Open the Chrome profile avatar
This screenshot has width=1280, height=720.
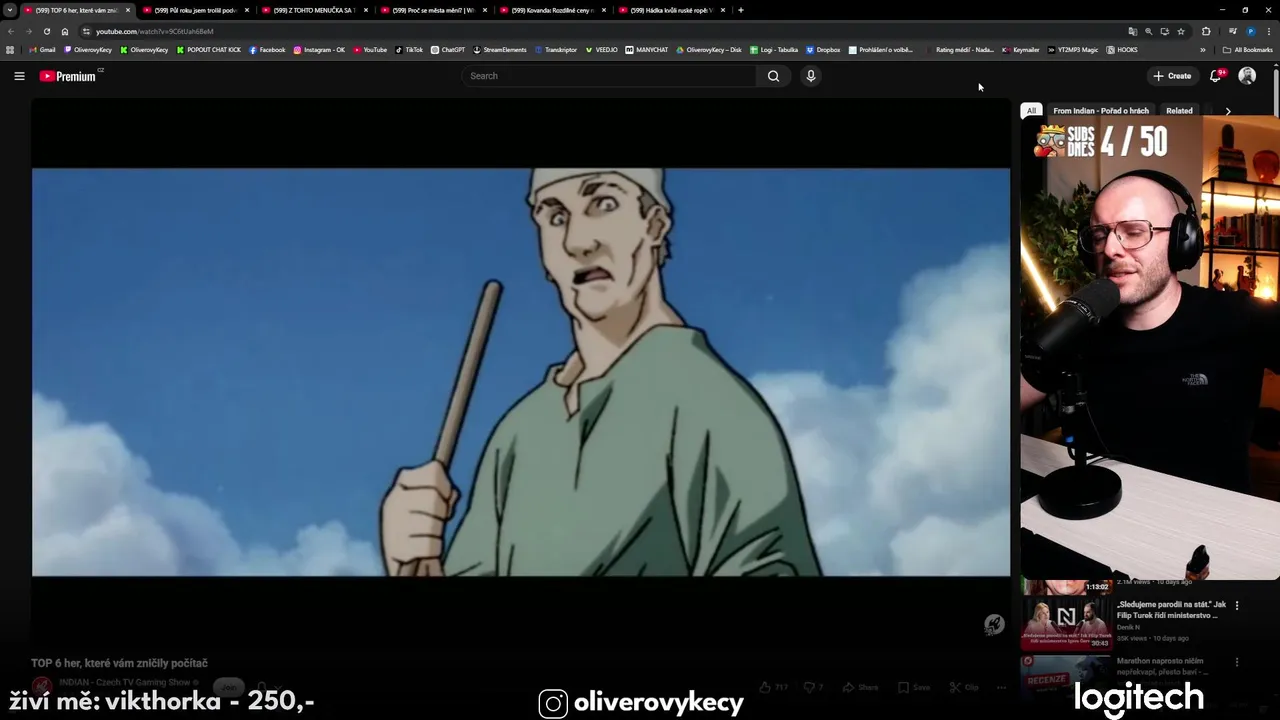tap(1251, 31)
